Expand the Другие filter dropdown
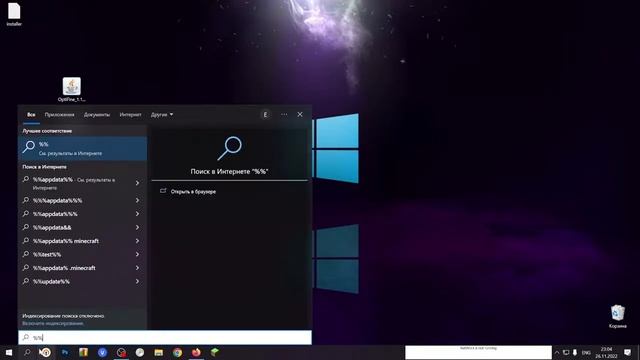Image resolution: width=640 pixels, height=360 pixels. [162, 115]
